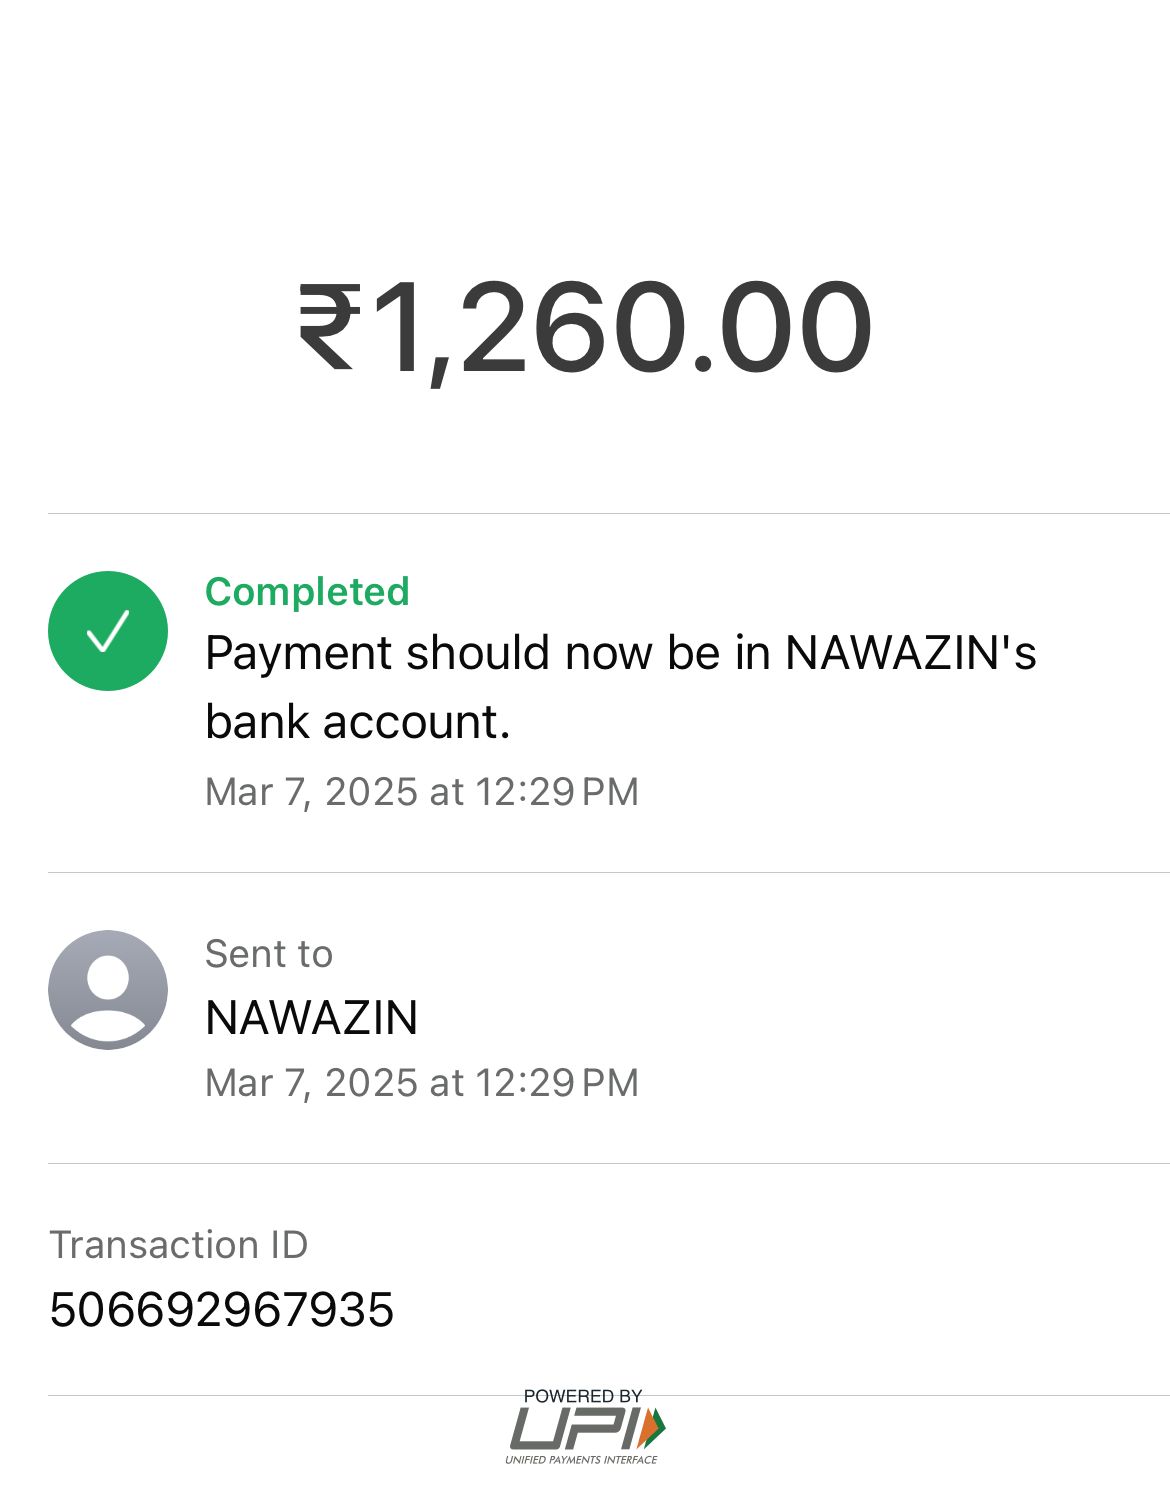1170x1500 pixels.
Task: Tap 'Unified Payments Interface' caption
Action: [x=581, y=1460]
